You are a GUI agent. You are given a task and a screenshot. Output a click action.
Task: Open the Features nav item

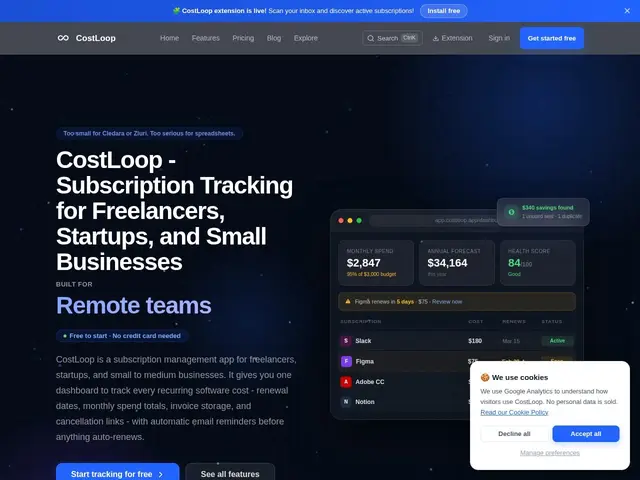click(x=206, y=38)
